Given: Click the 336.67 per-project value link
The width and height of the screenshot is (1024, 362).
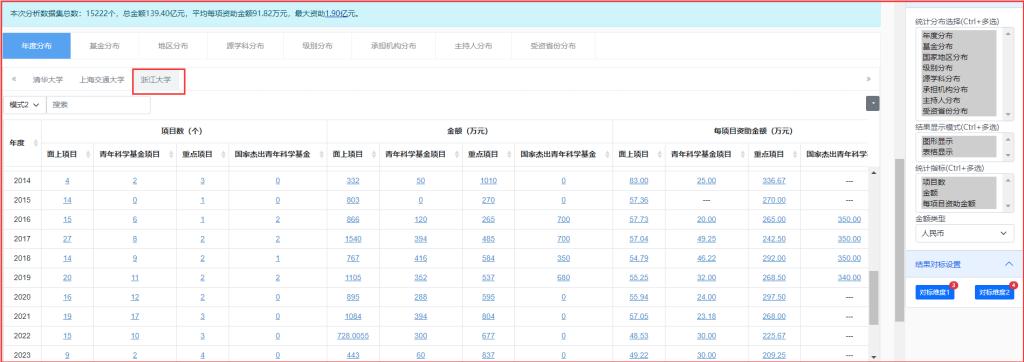Looking at the screenshot, I should 774,181.
